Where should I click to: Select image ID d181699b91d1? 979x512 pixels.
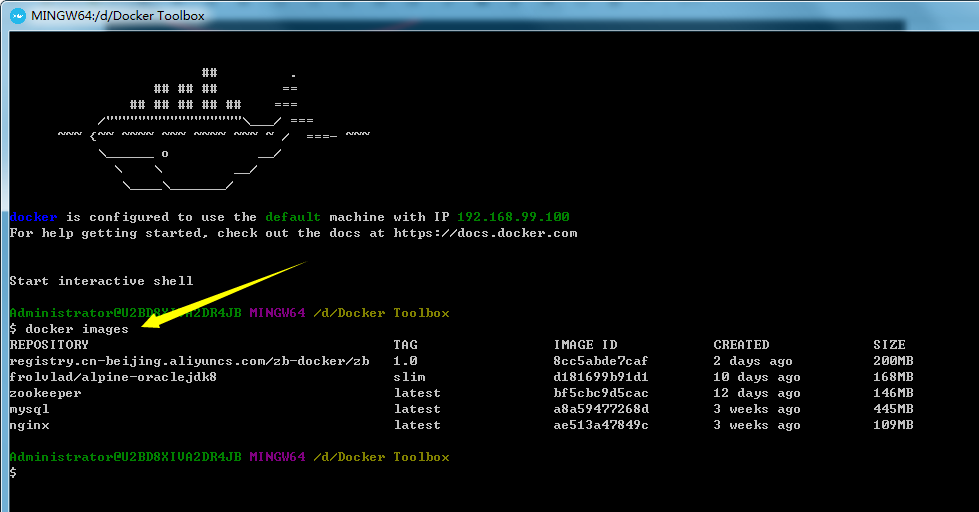601,377
